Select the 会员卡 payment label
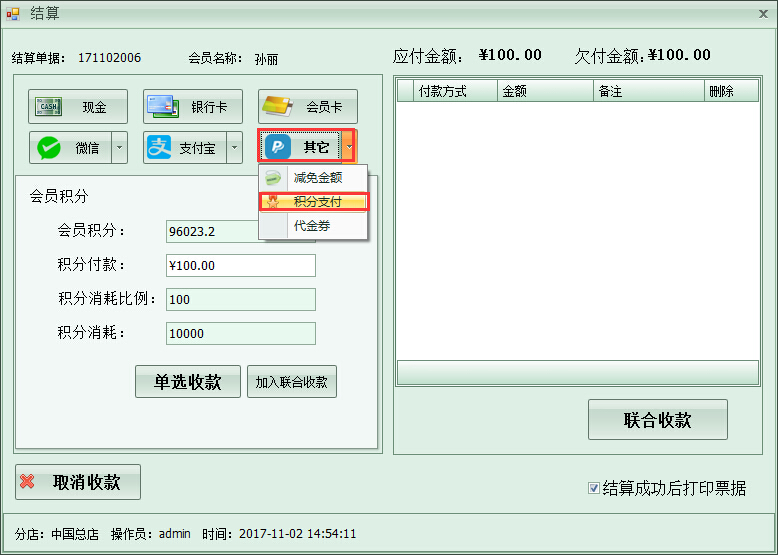Viewport: 778px width, 555px height. pyautogui.click(x=324, y=107)
